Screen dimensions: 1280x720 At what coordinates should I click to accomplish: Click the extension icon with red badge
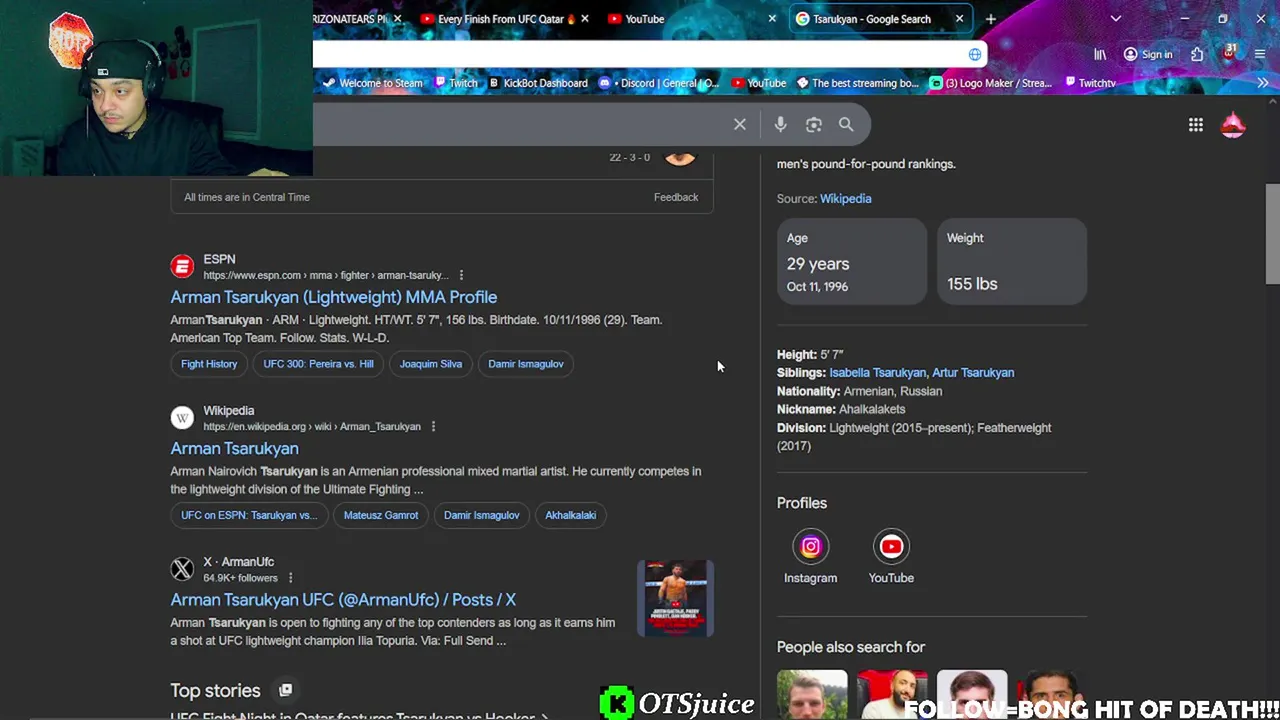(1229, 54)
